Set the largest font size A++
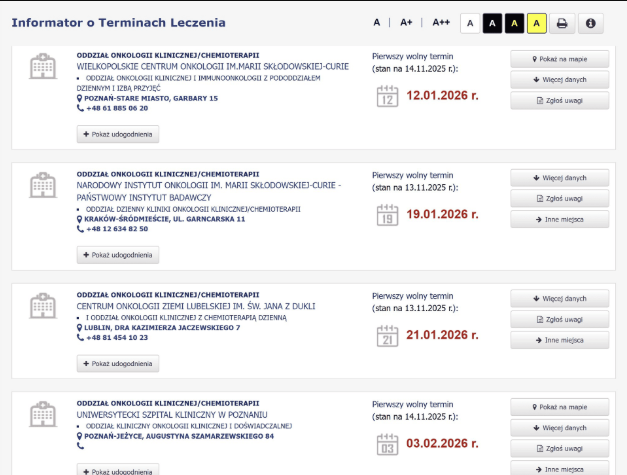Screen dimensions: 627x475 click(440, 22)
